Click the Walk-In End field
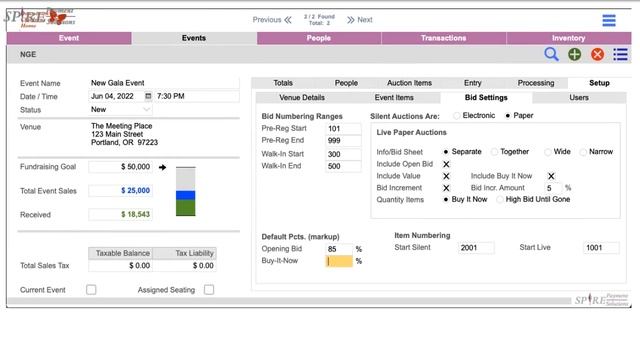The height and width of the screenshot is (360, 640). [x=343, y=166]
